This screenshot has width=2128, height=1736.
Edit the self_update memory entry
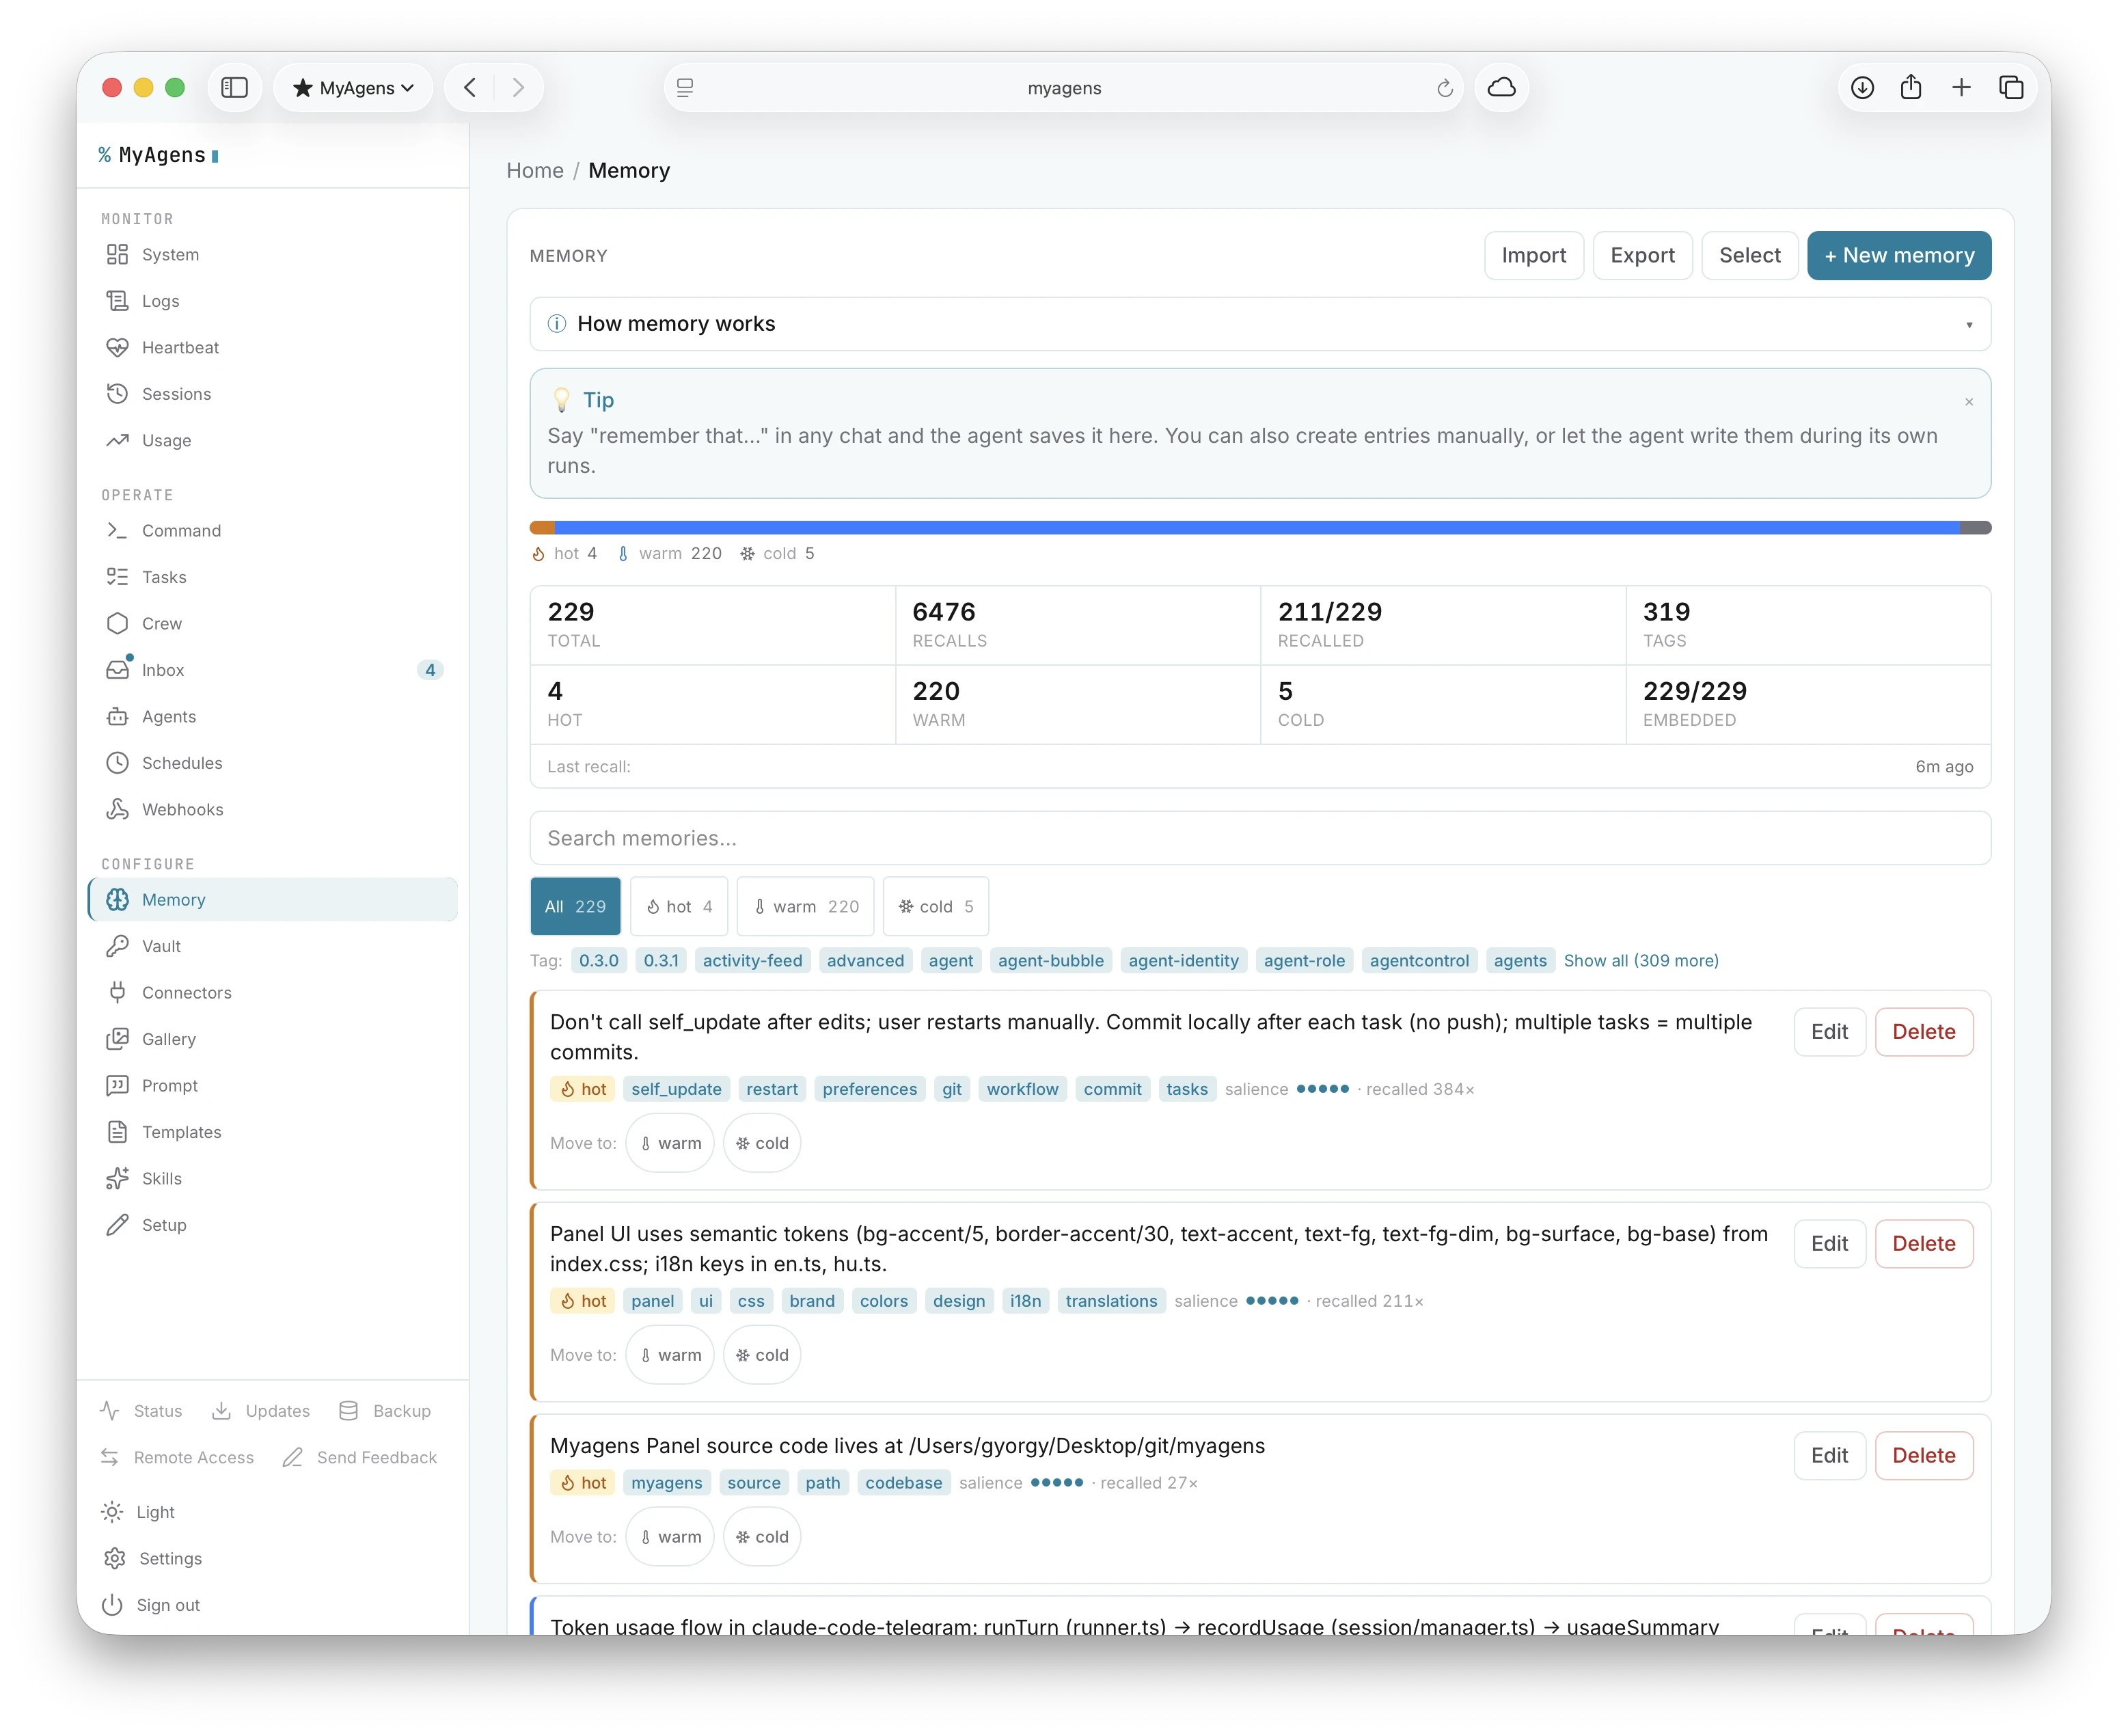1829,1031
